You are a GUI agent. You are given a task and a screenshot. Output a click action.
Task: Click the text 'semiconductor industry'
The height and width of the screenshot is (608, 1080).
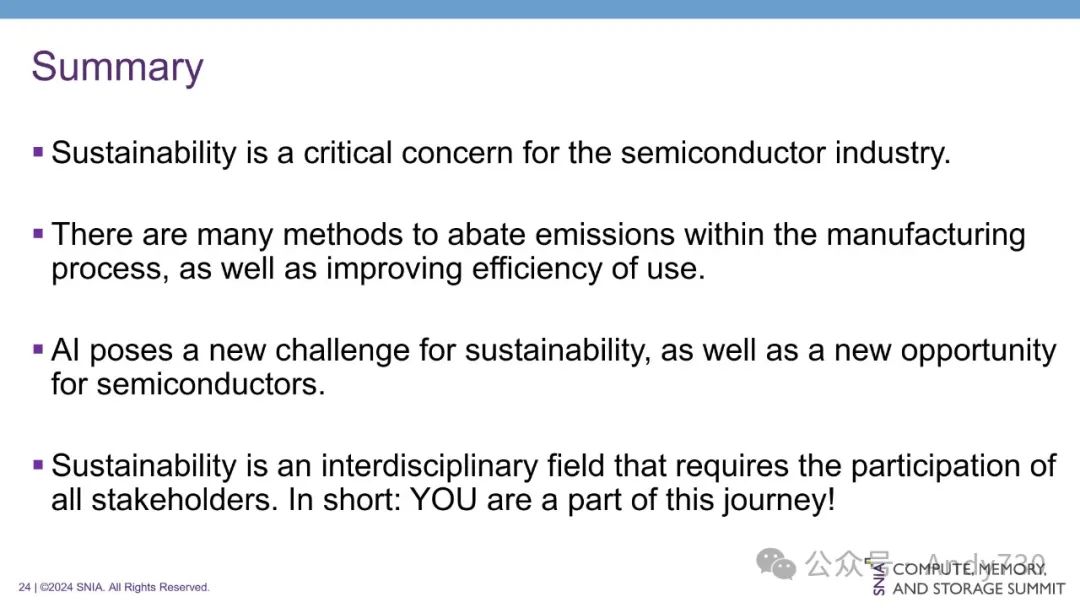tap(785, 153)
